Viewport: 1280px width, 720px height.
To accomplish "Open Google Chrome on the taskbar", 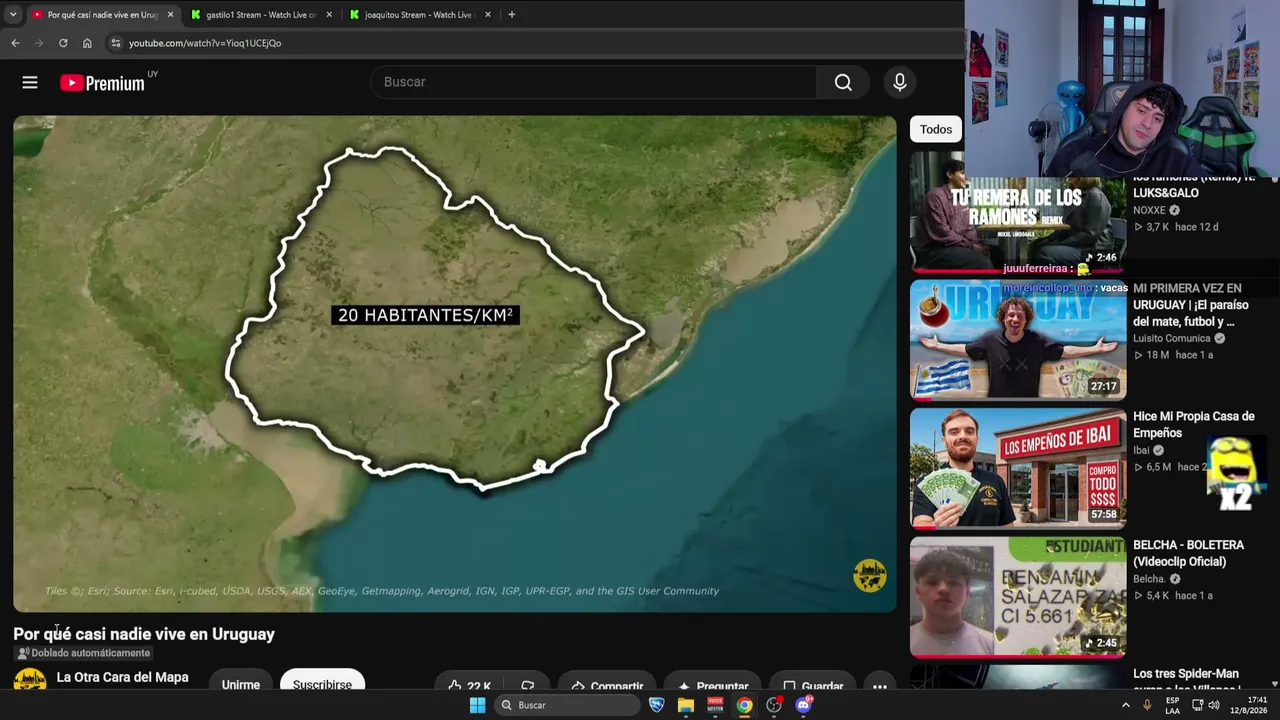I will [744, 705].
